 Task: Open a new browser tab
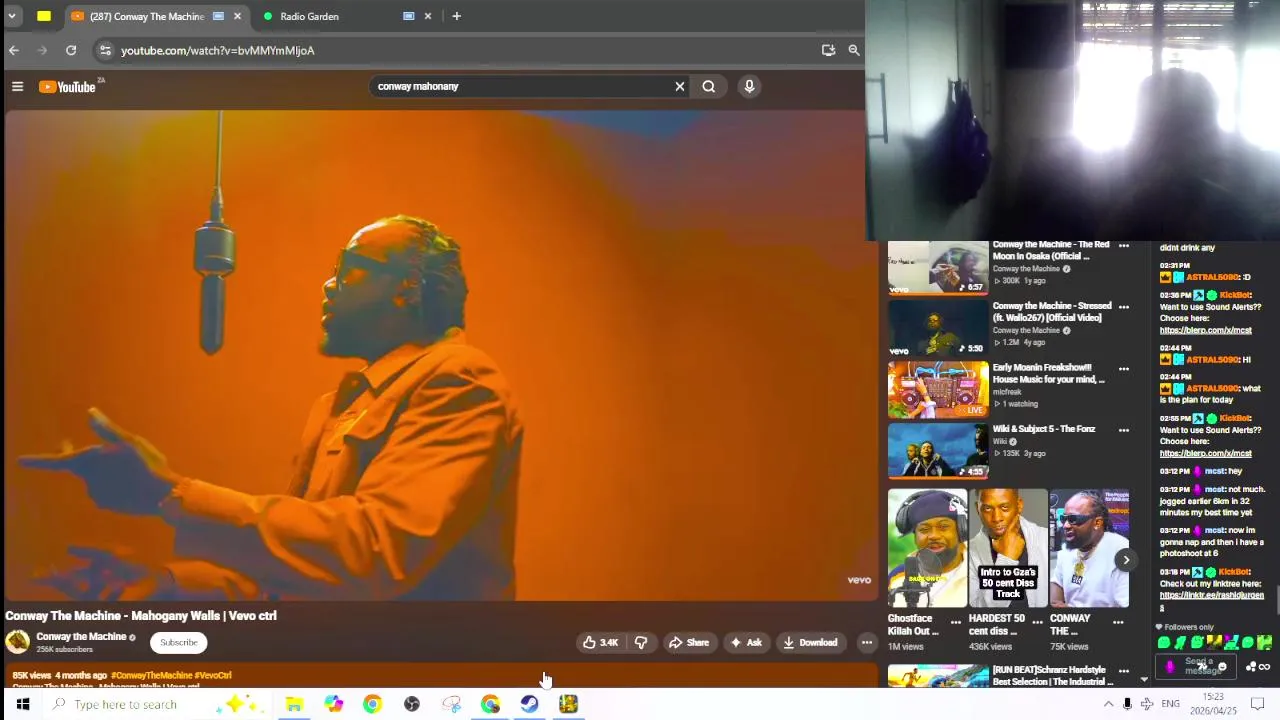456,16
